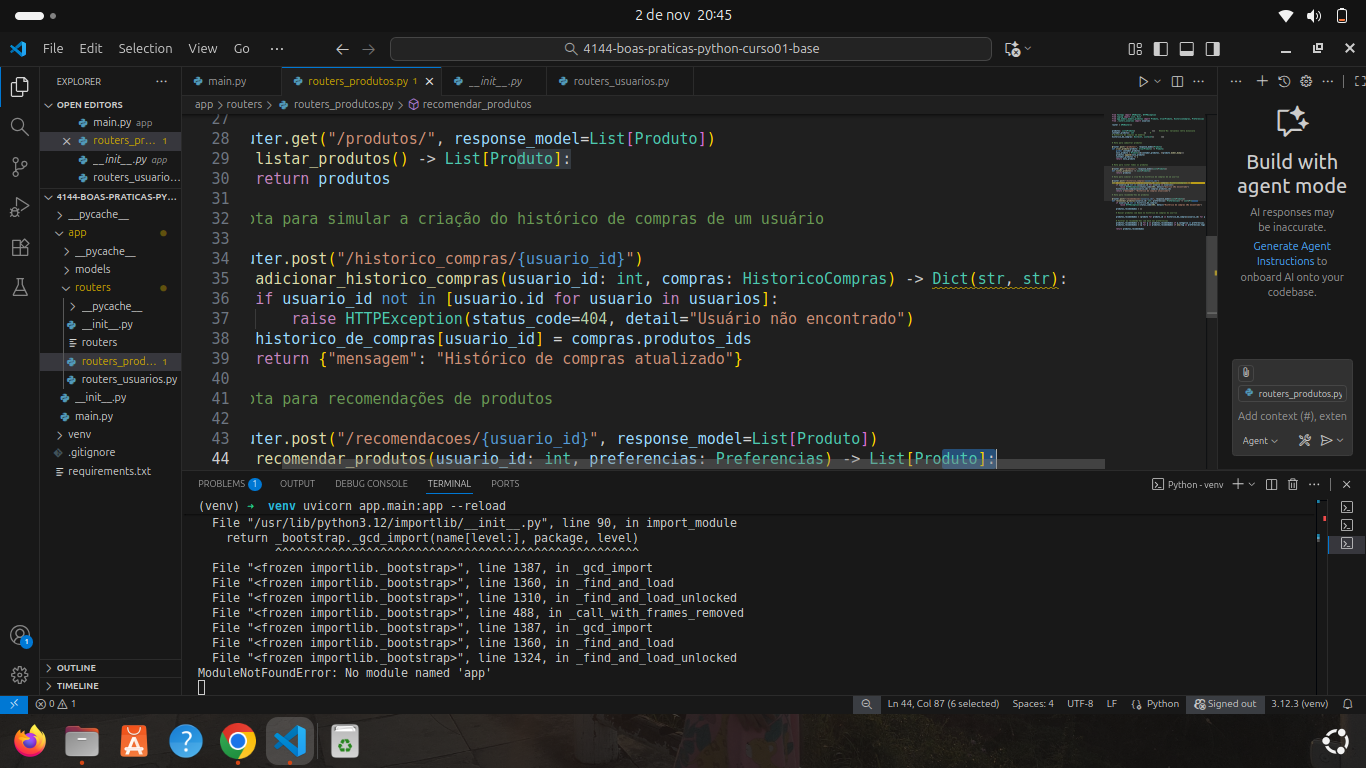Expand the OUTLINE section

click(x=77, y=668)
